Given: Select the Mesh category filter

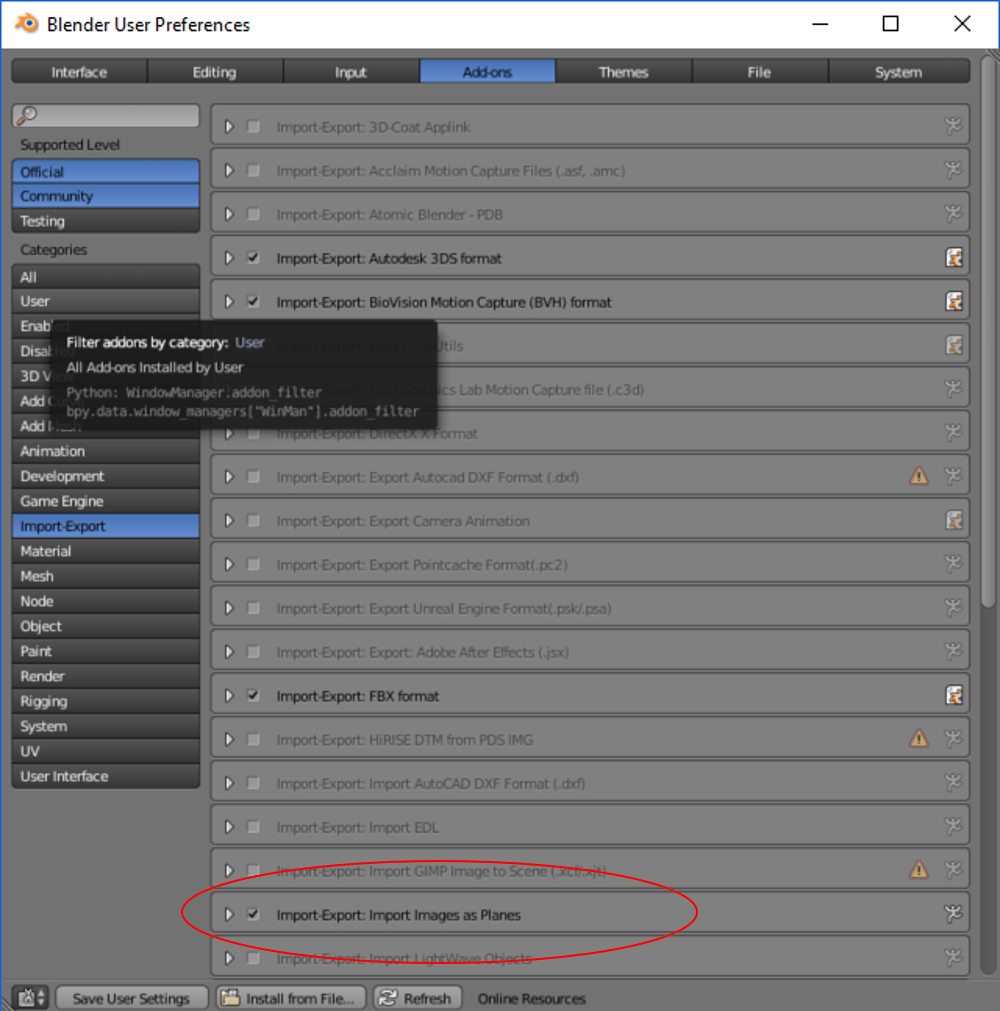Looking at the screenshot, I should (x=106, y=576).
